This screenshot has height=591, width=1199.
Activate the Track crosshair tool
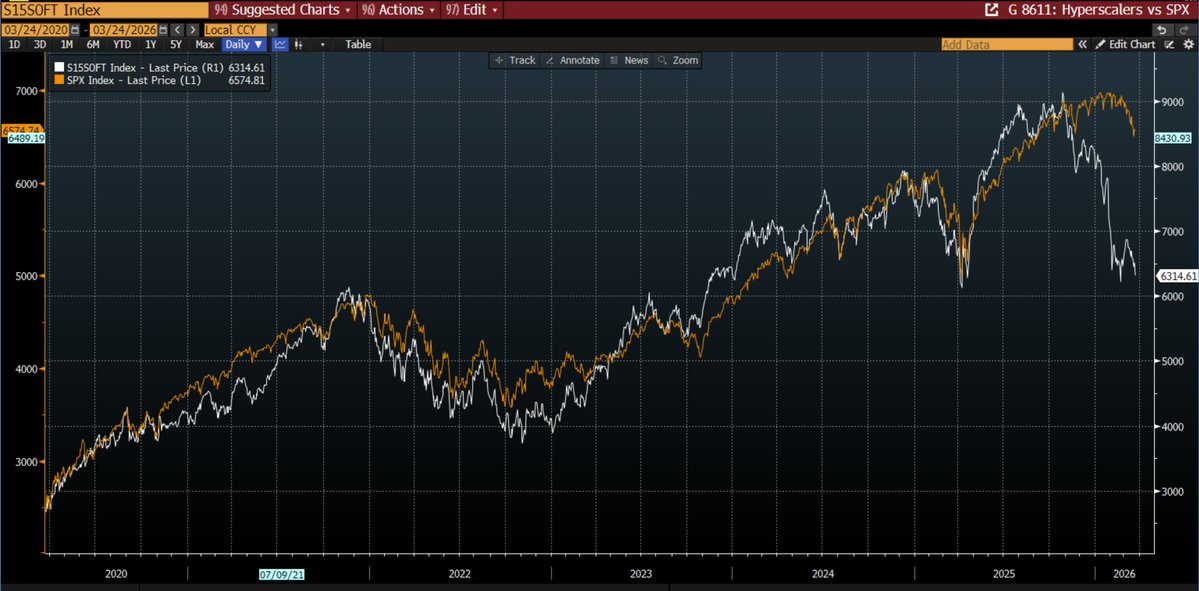(x=515, y=60)
